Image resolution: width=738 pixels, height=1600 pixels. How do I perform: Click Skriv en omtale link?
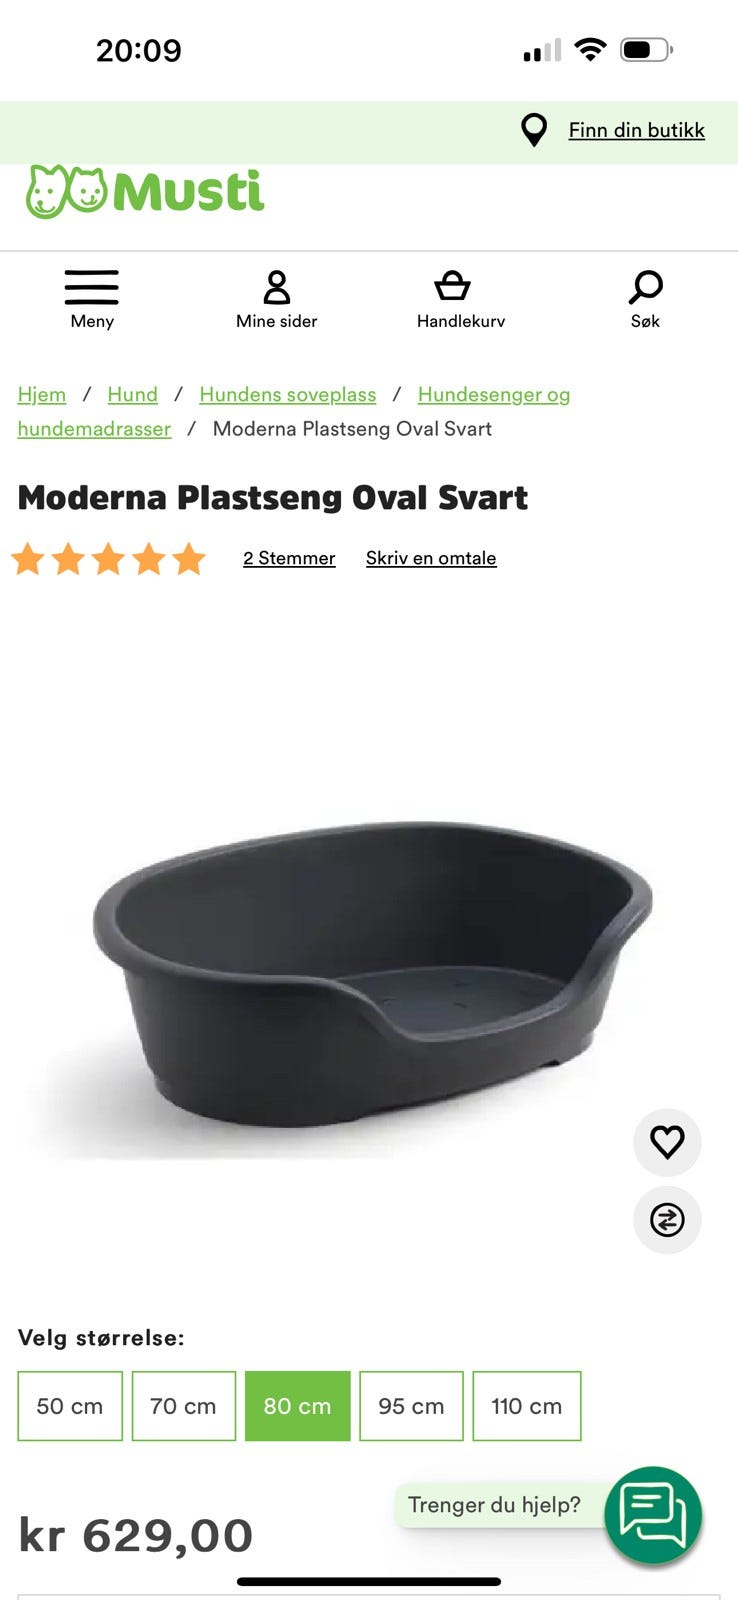point(431,558)
